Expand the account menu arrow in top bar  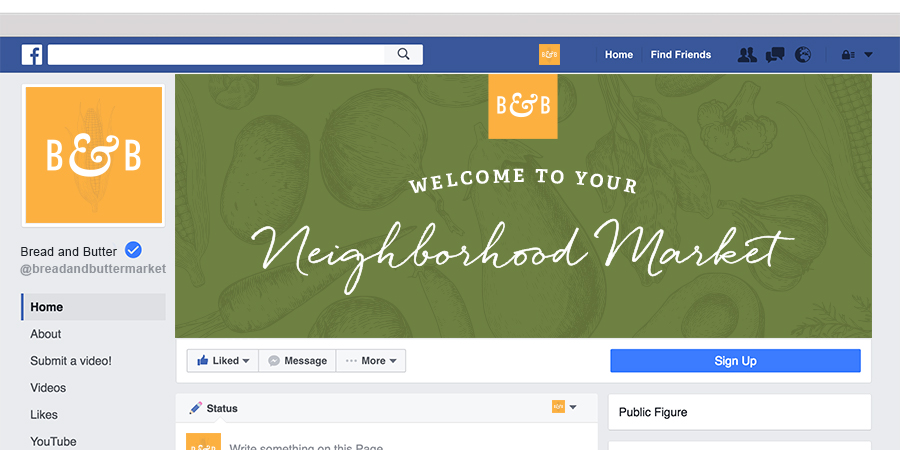tap(868, 55)
